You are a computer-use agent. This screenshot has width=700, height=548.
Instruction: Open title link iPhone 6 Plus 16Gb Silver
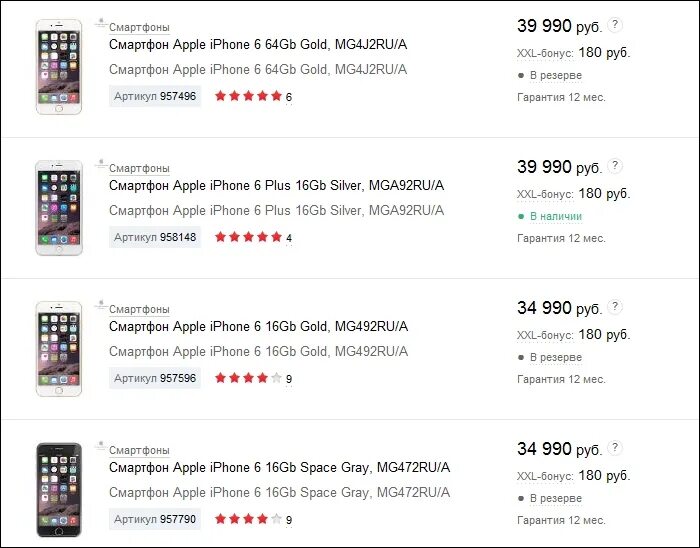[x=276, y=186]
